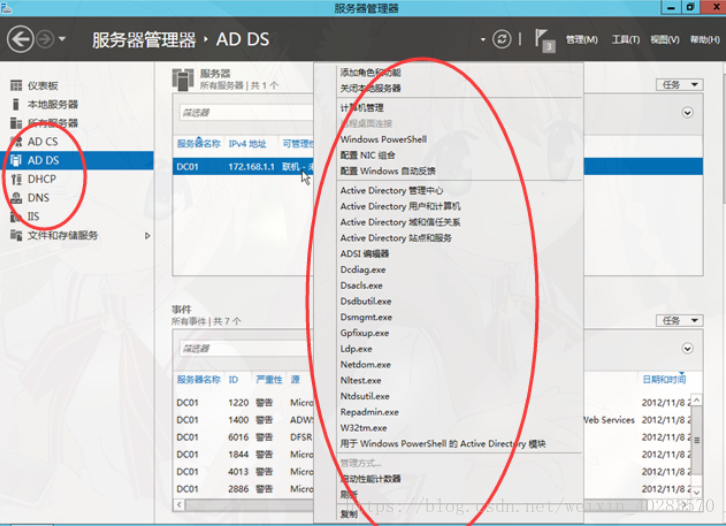
Task: Run Dsacls.exe from context menu
Action: click(x=362, y=286)
